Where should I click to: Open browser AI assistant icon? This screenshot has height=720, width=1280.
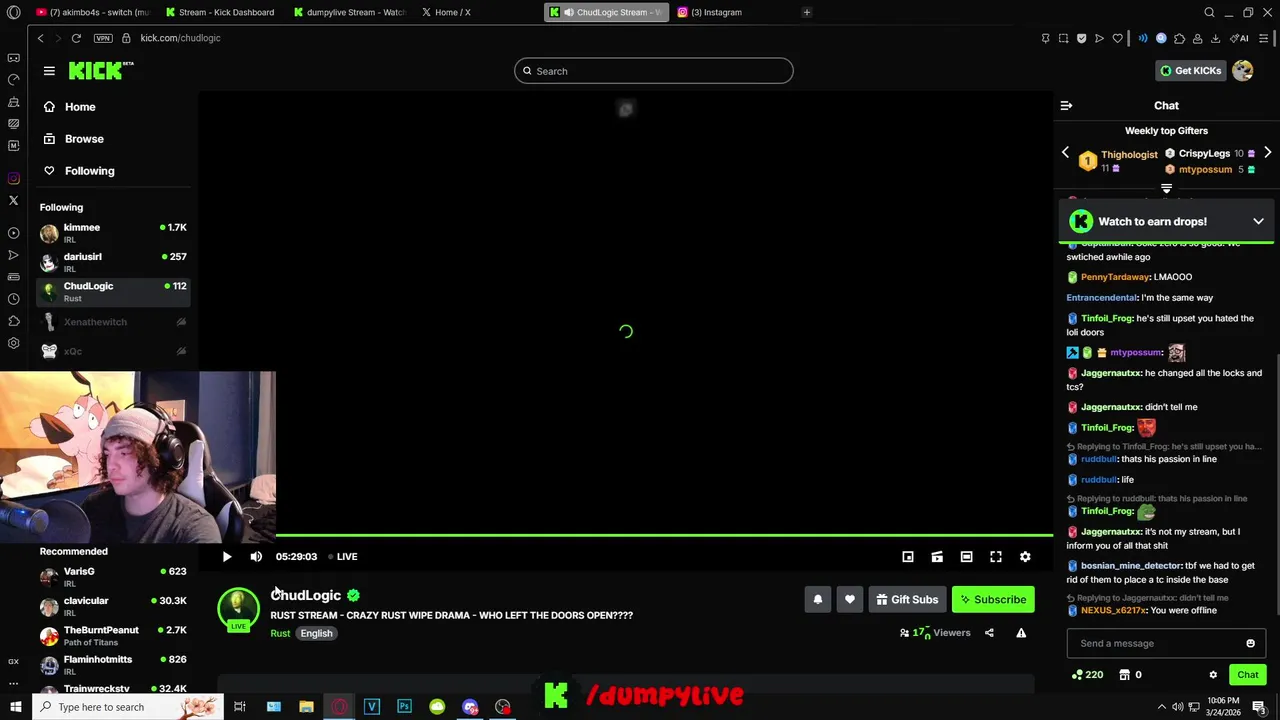[x=1241, y=38]
